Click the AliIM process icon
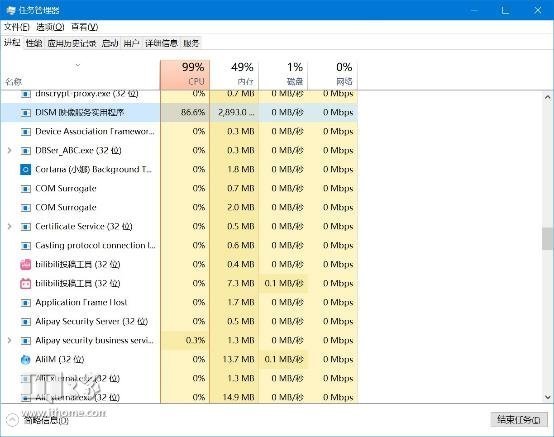 click(25, 360)
